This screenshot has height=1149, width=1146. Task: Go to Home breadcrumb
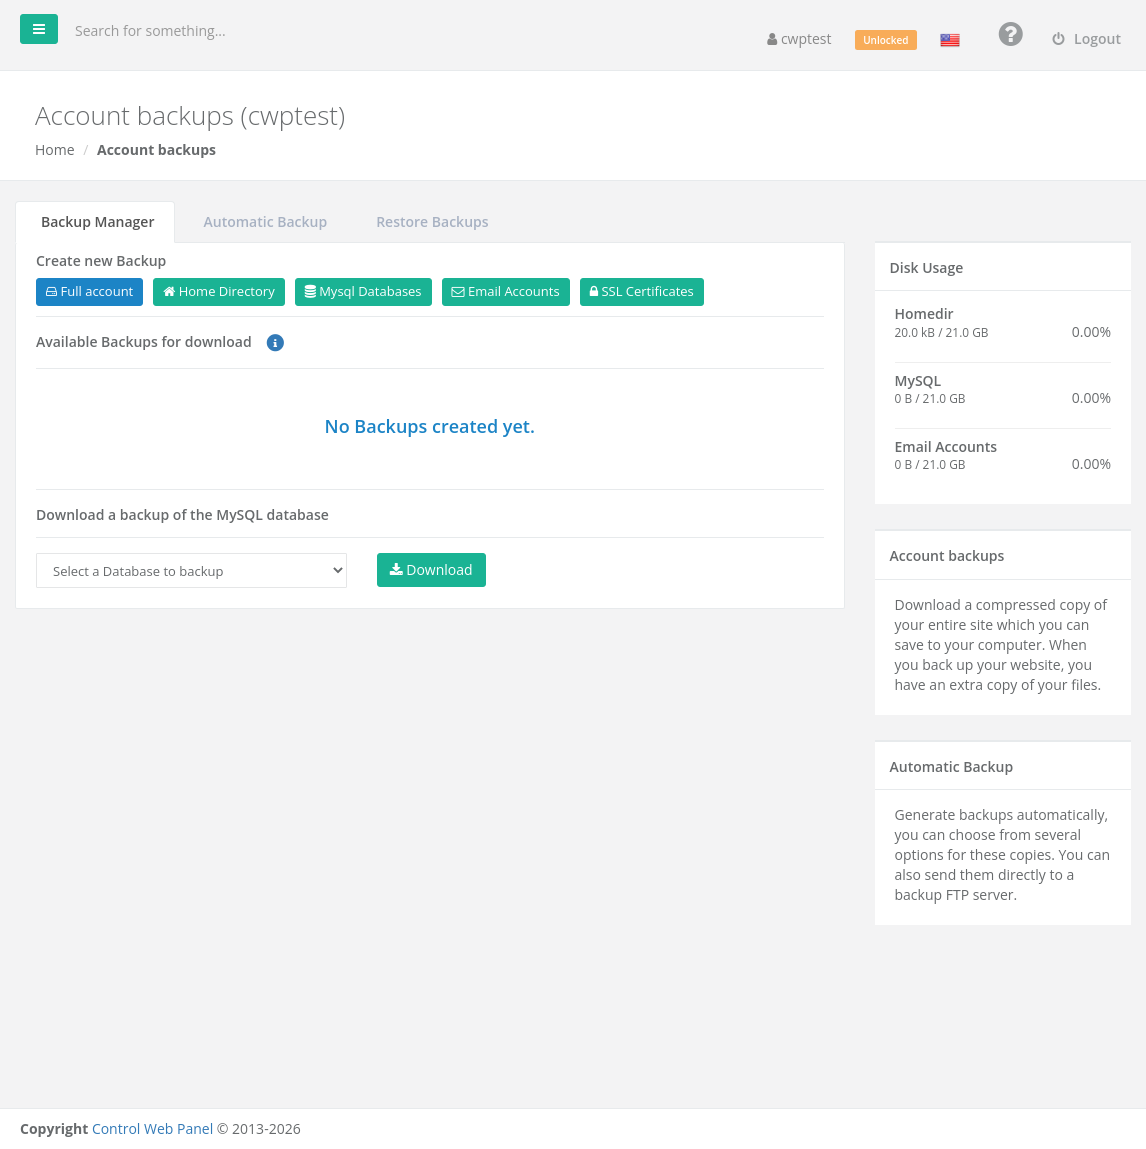[55, 150]
